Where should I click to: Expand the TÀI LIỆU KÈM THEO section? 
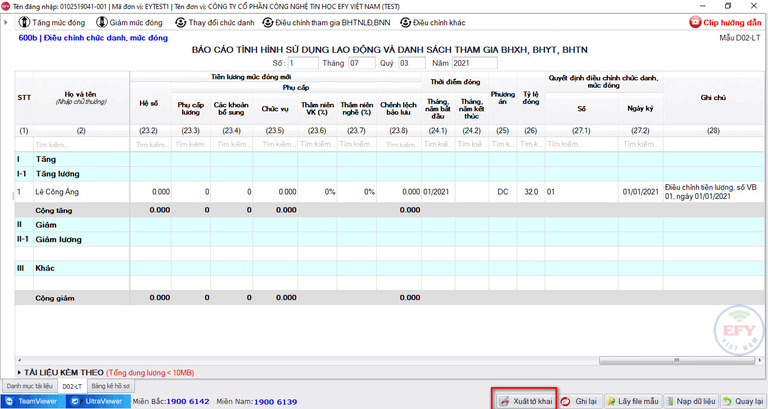[19, 373]
